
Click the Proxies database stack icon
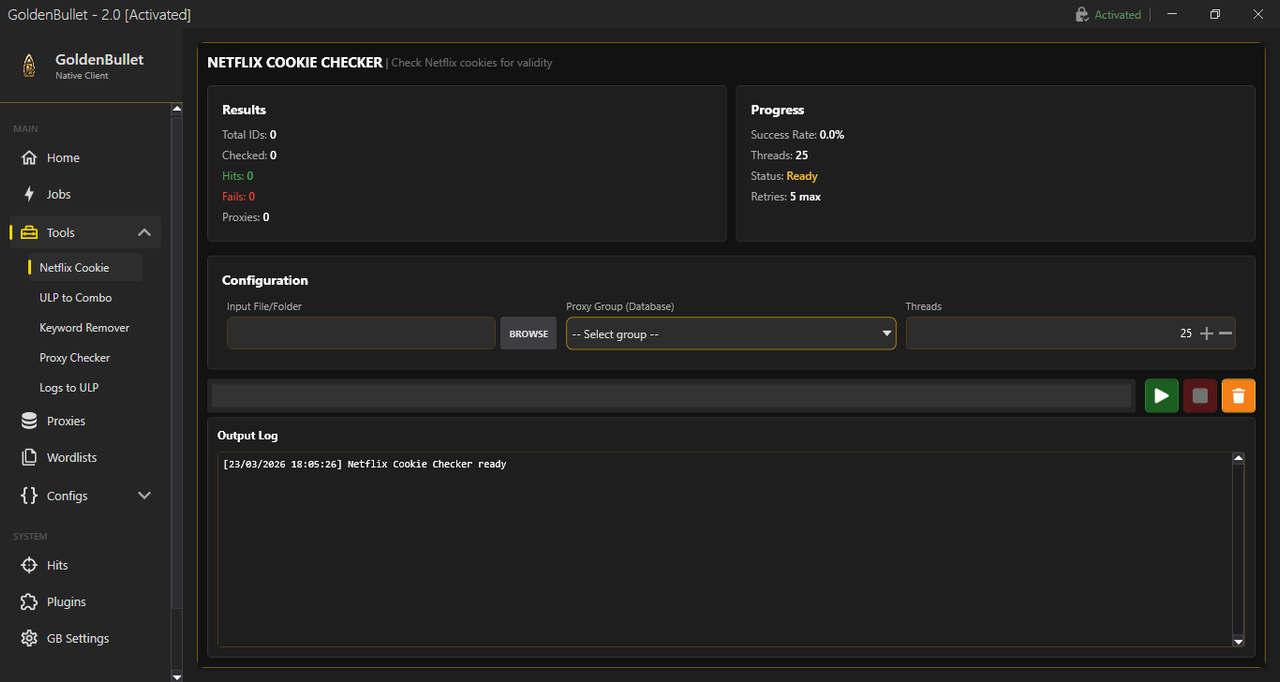(x=29, y=421)
